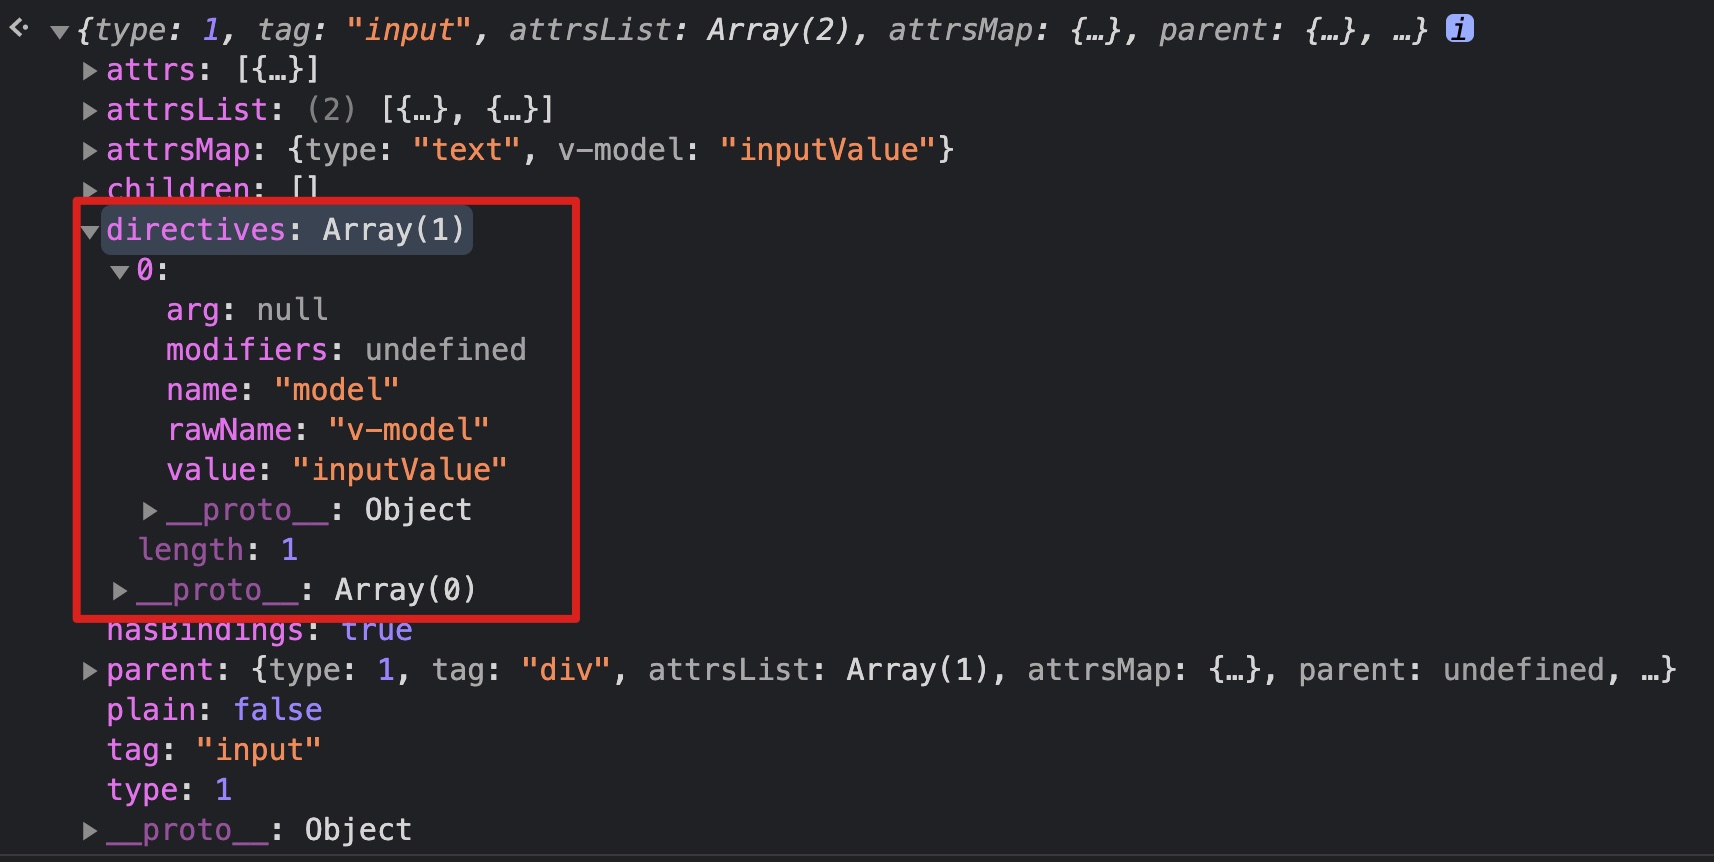
Task: Expand the attrsList array
Action: (90, 110)
